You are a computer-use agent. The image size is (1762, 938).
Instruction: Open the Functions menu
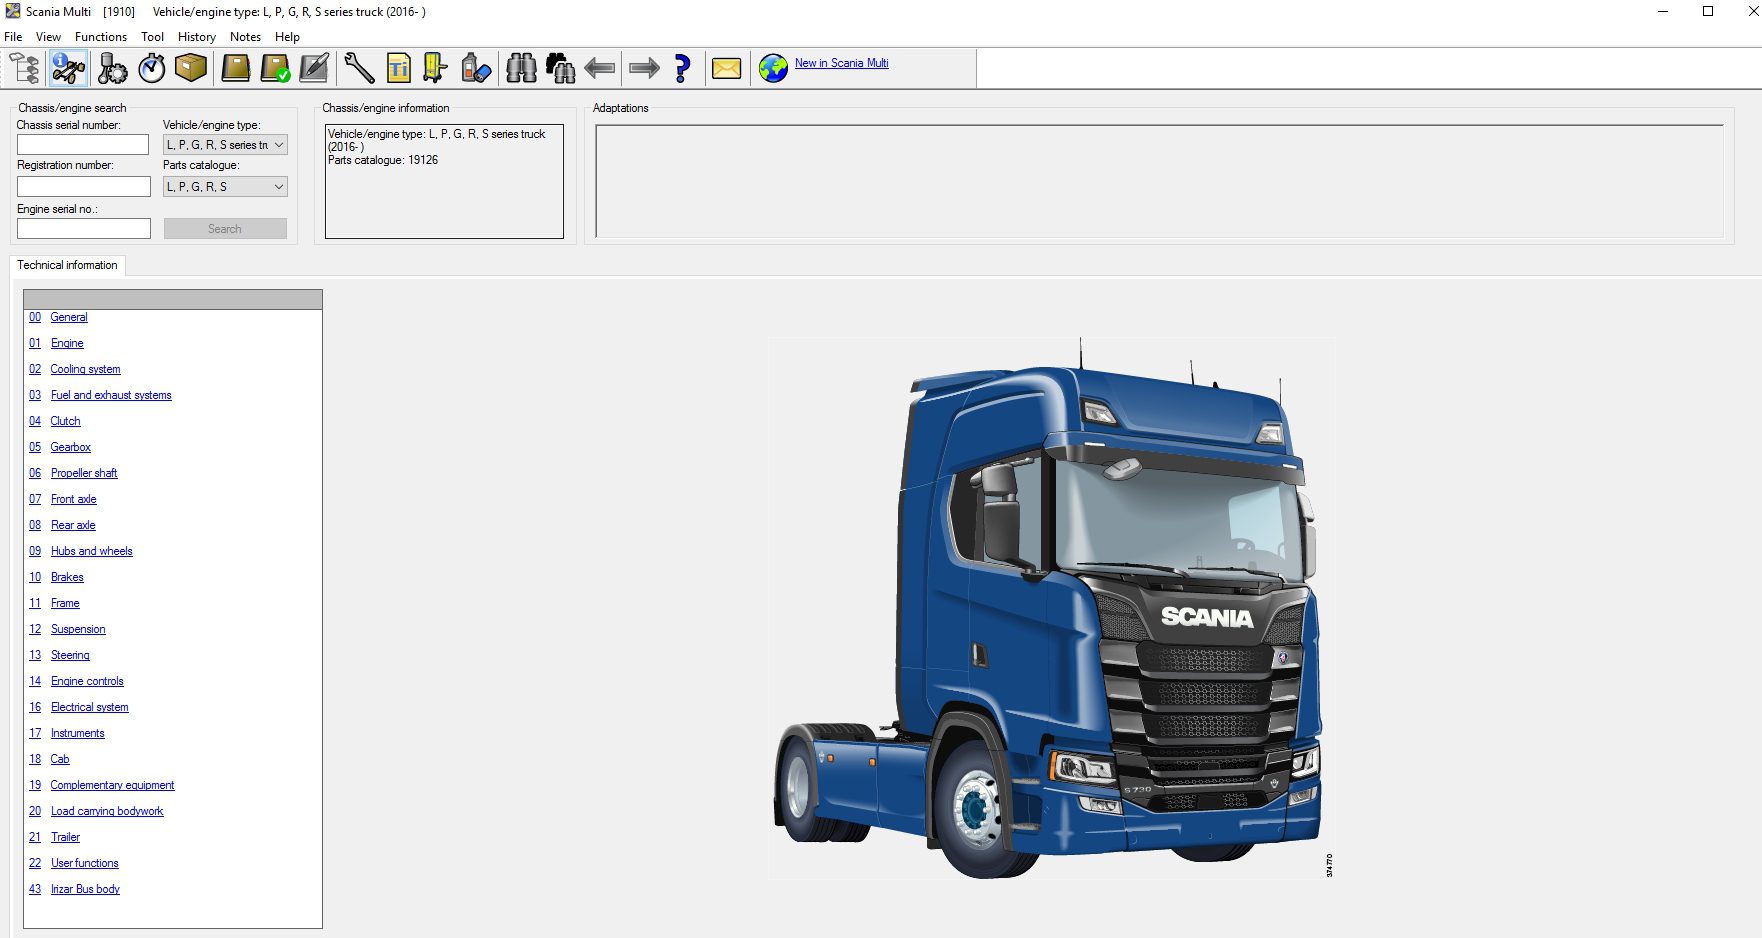point(100,36)
